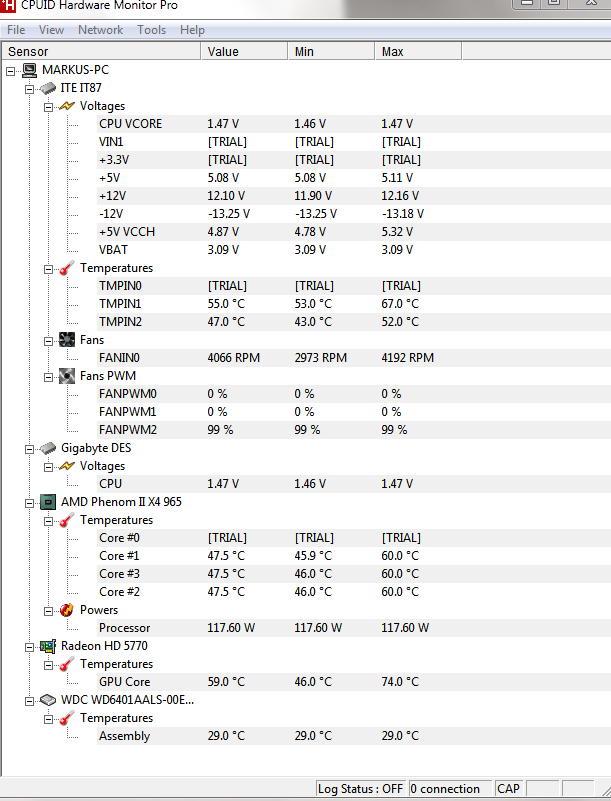Image resolution: width=611 pixels, height=801 pixels.
Task: Select the -12V voltage row
Action: [x=354, y=214]
